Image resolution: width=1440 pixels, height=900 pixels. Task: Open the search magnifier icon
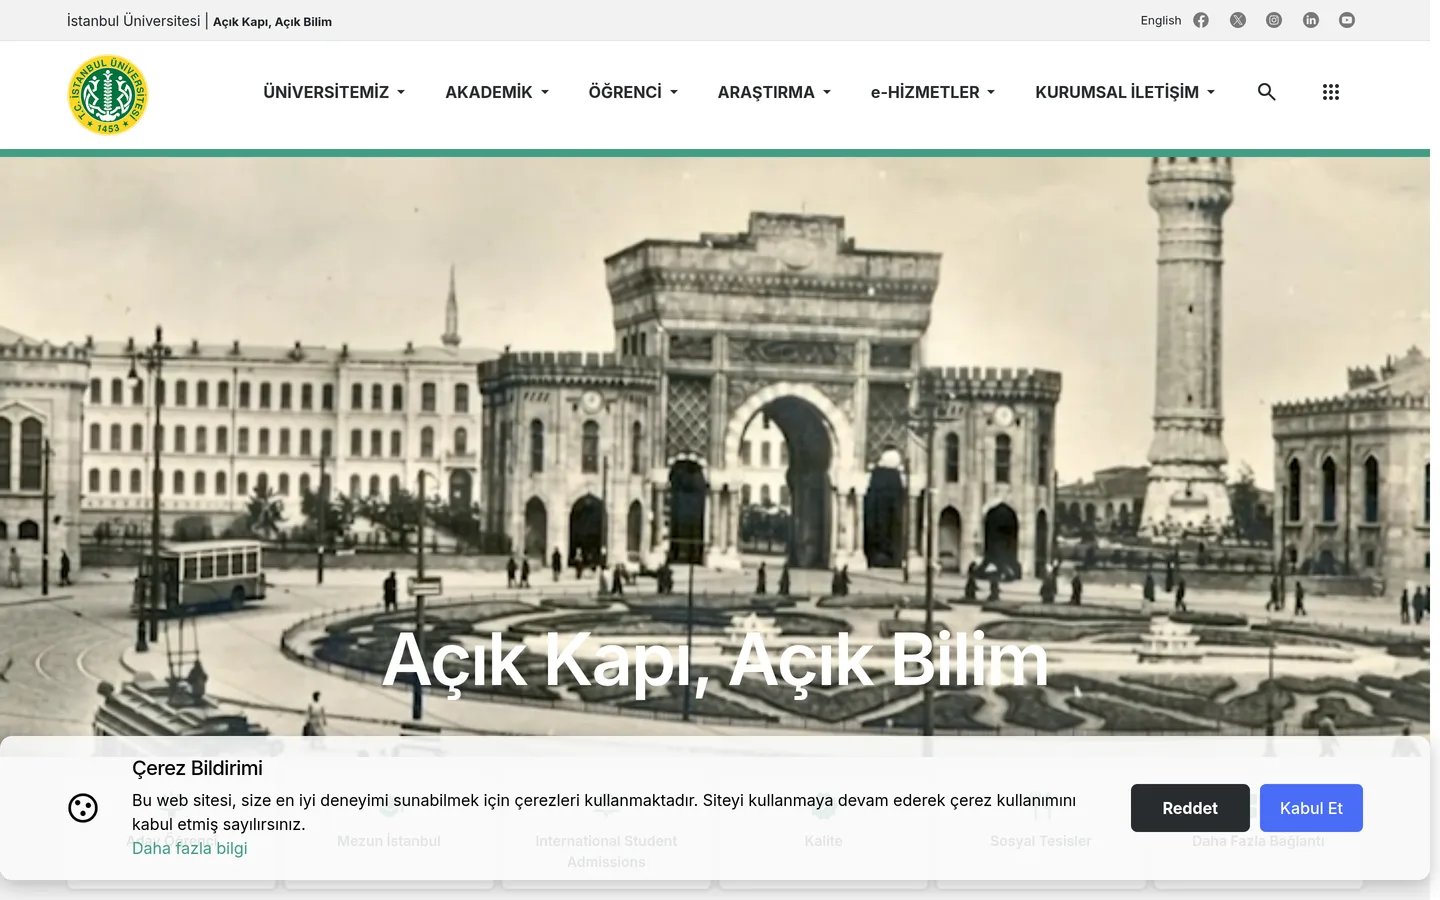[x=1266, y=92]
